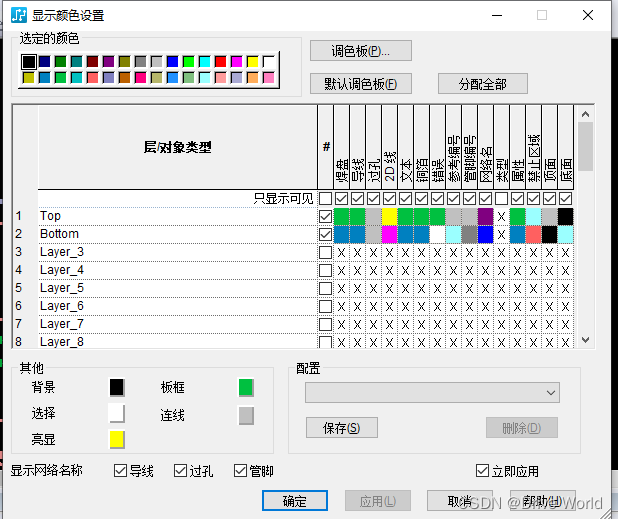The height and width of the screenshot is (519, 618).
Task: Click the Top layer purple 网络名 cell
Action: click(x=486, y=216)
